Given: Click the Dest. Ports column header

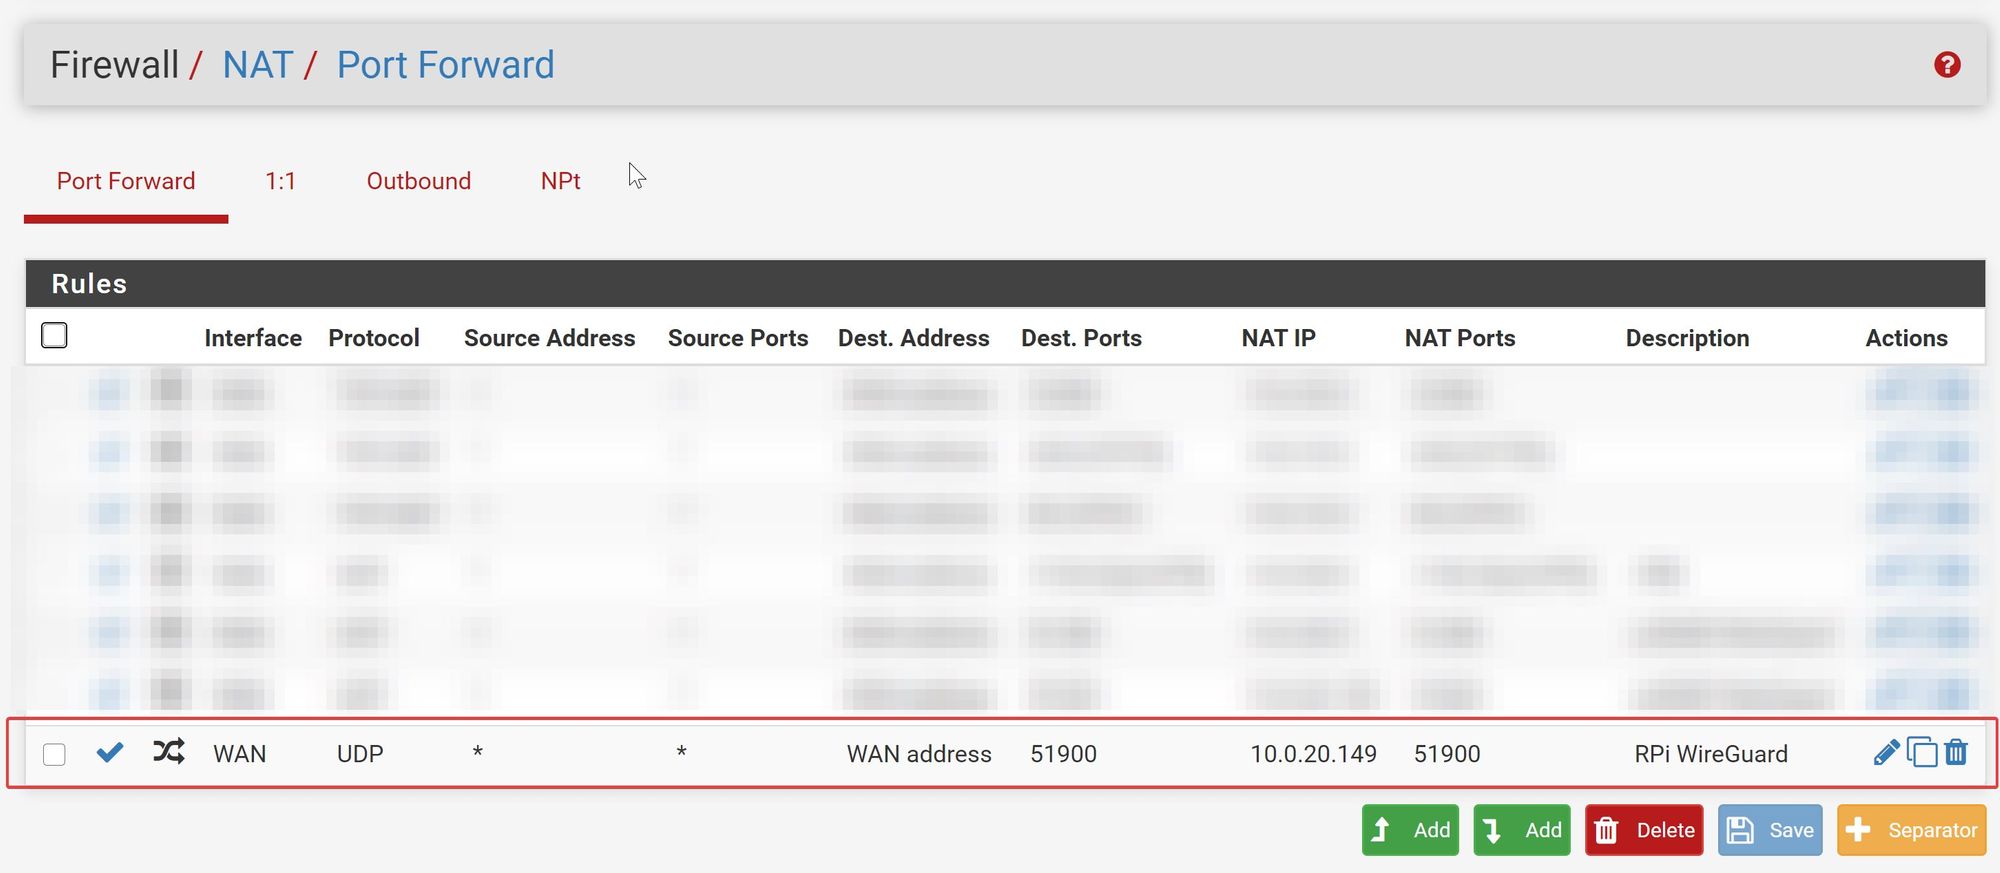Looking at the screenshot, I should [x=1081, y=338].
